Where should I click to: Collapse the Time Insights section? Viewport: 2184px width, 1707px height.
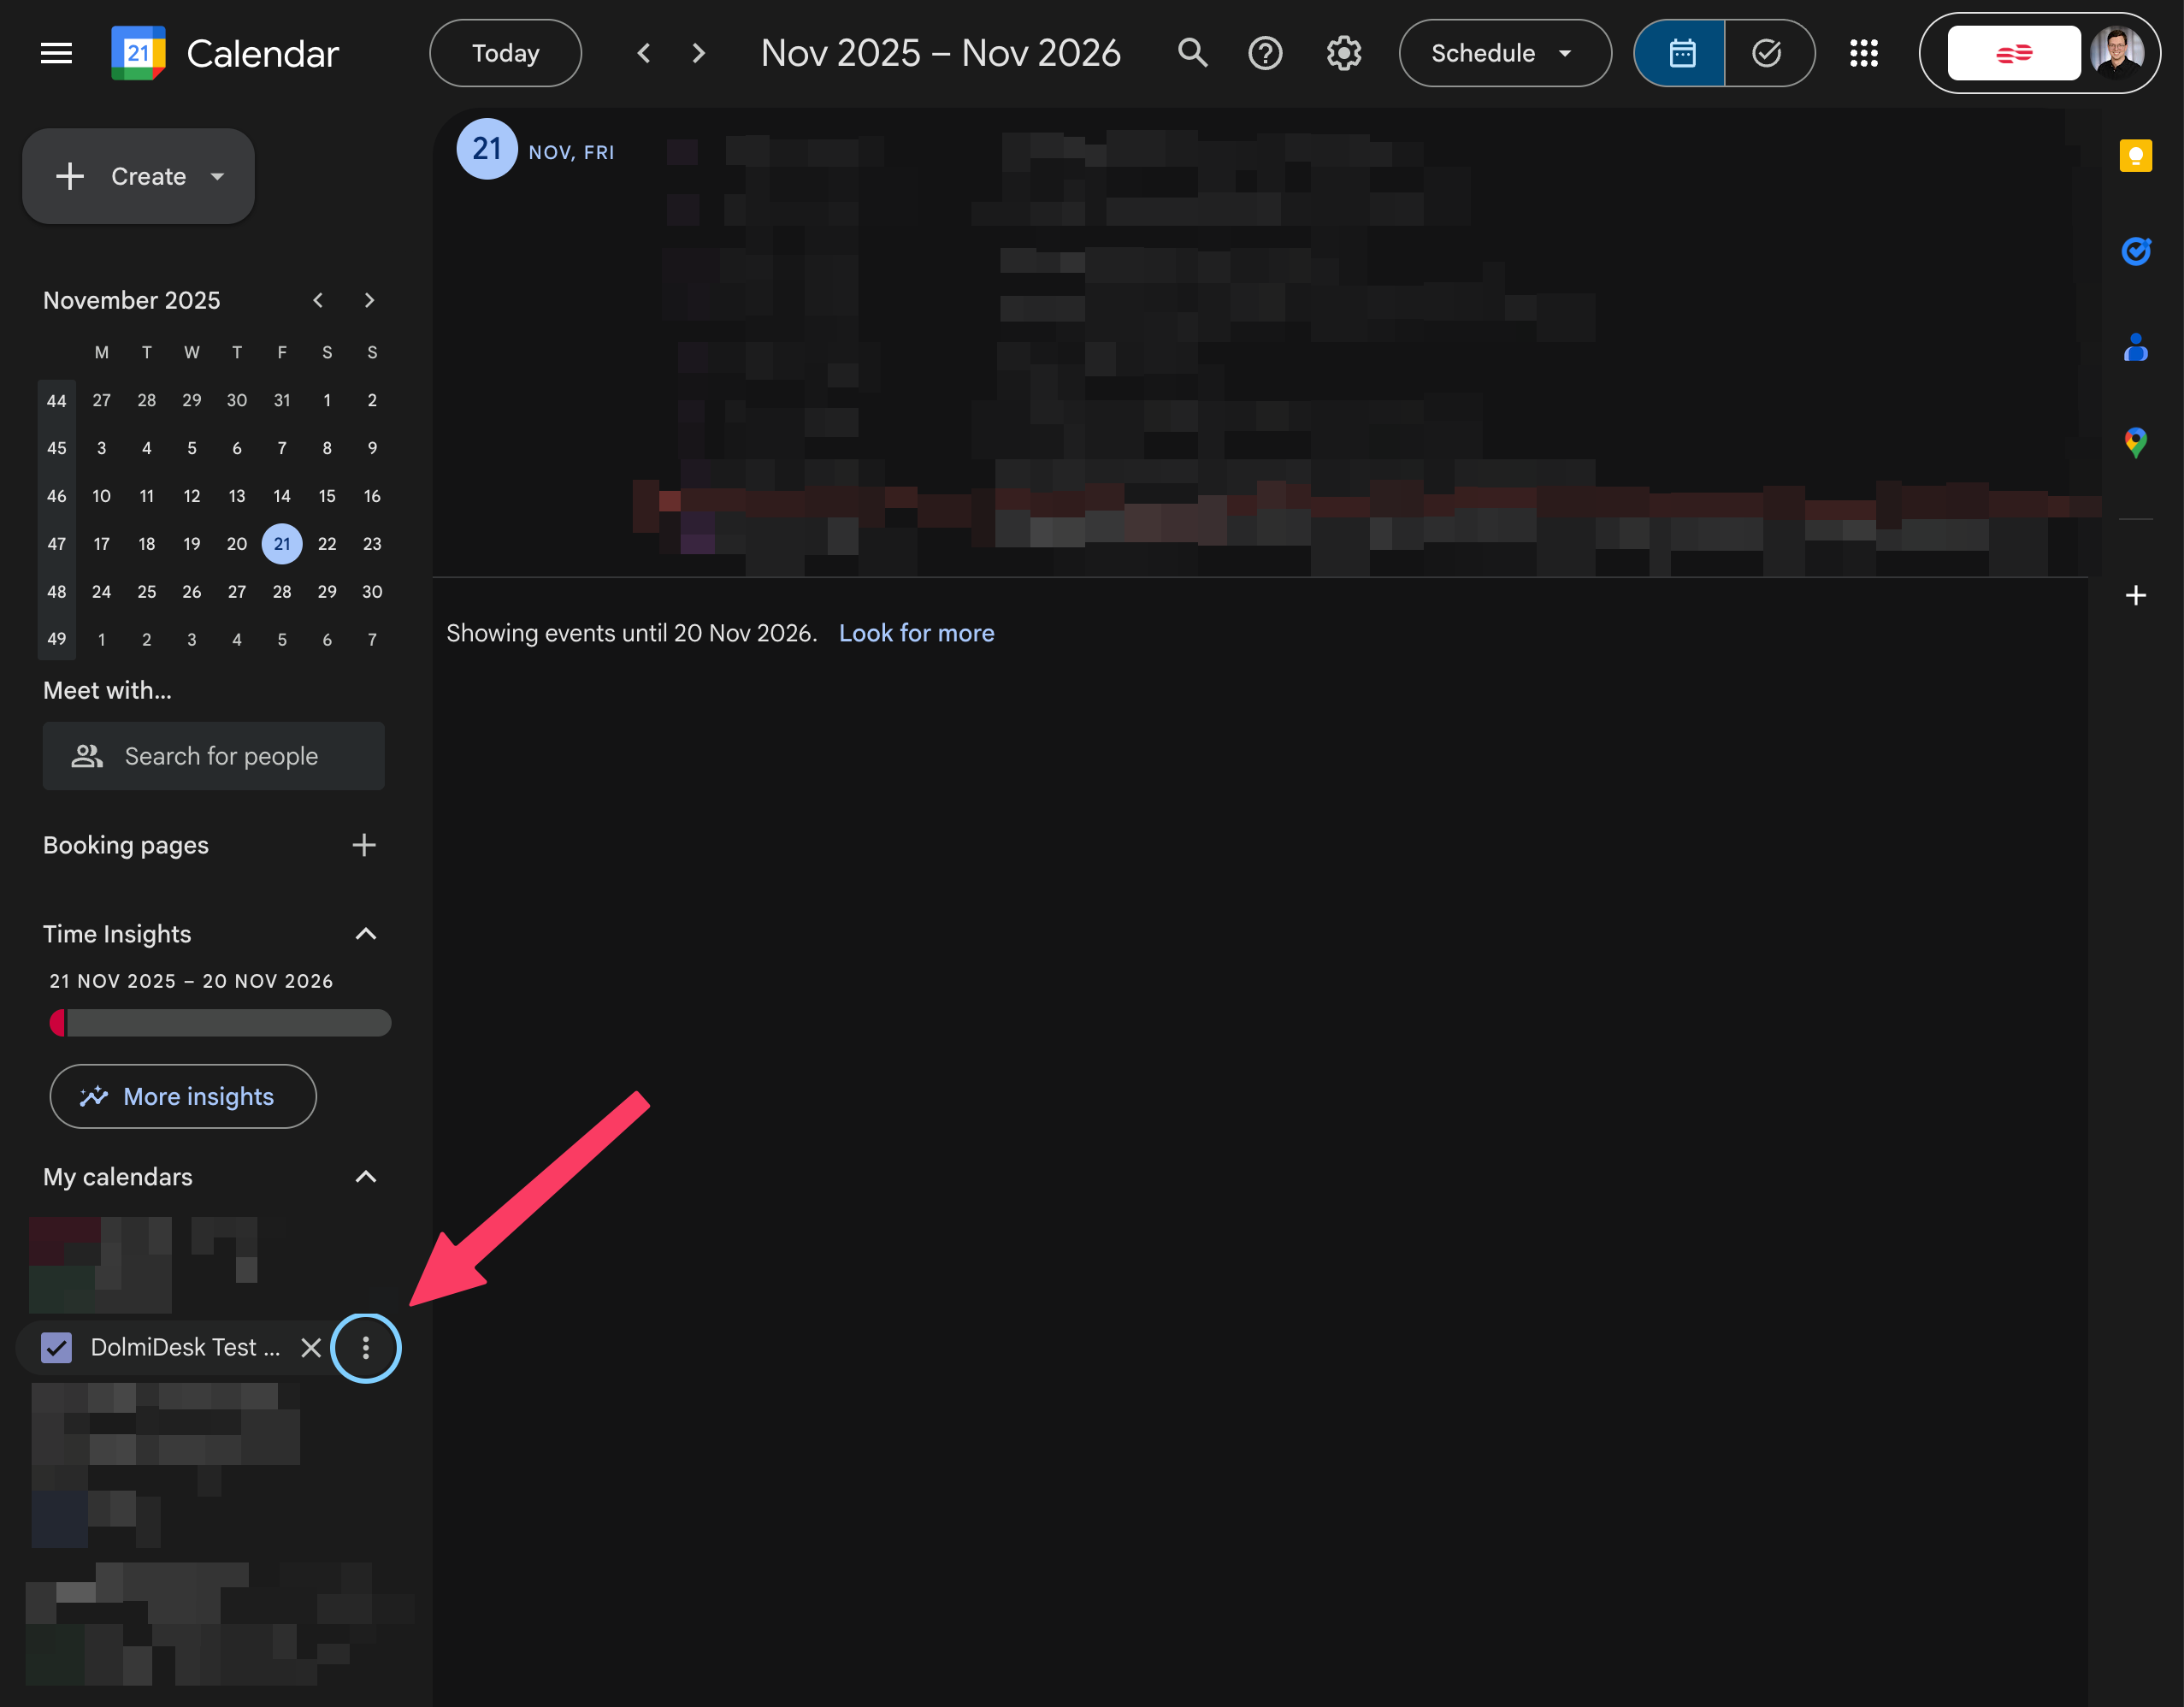[x=366, y=933]
